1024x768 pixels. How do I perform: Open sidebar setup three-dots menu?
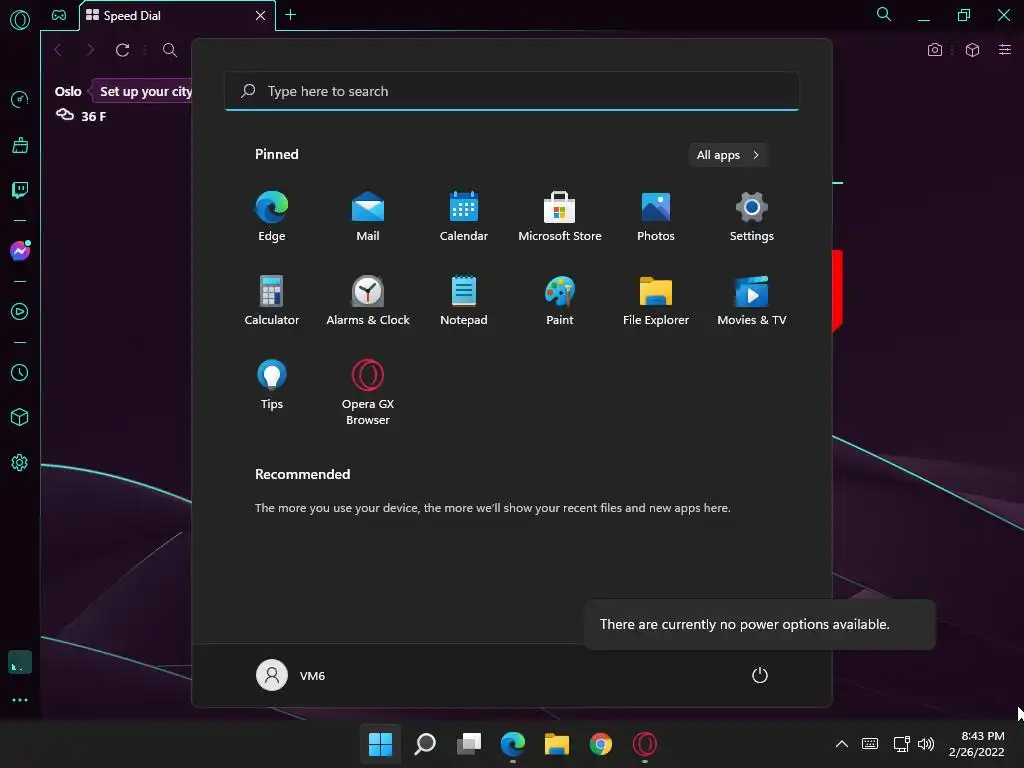click(x=20, y=700)
